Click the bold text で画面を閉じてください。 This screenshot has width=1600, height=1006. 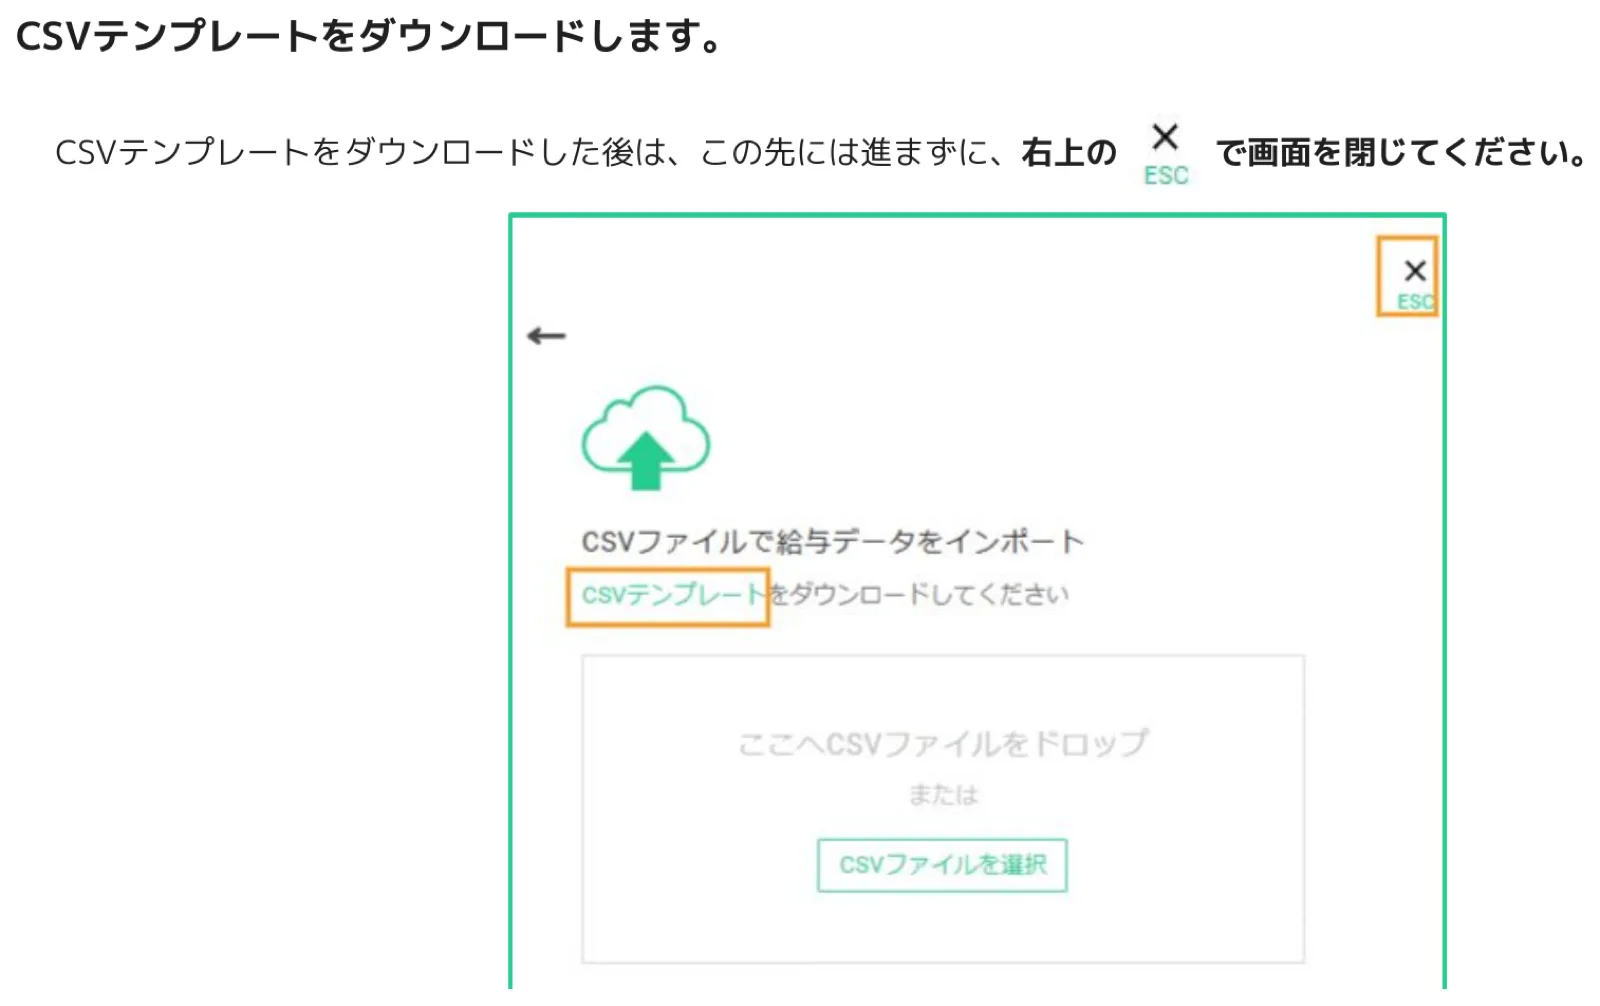tap(1402, 153)
